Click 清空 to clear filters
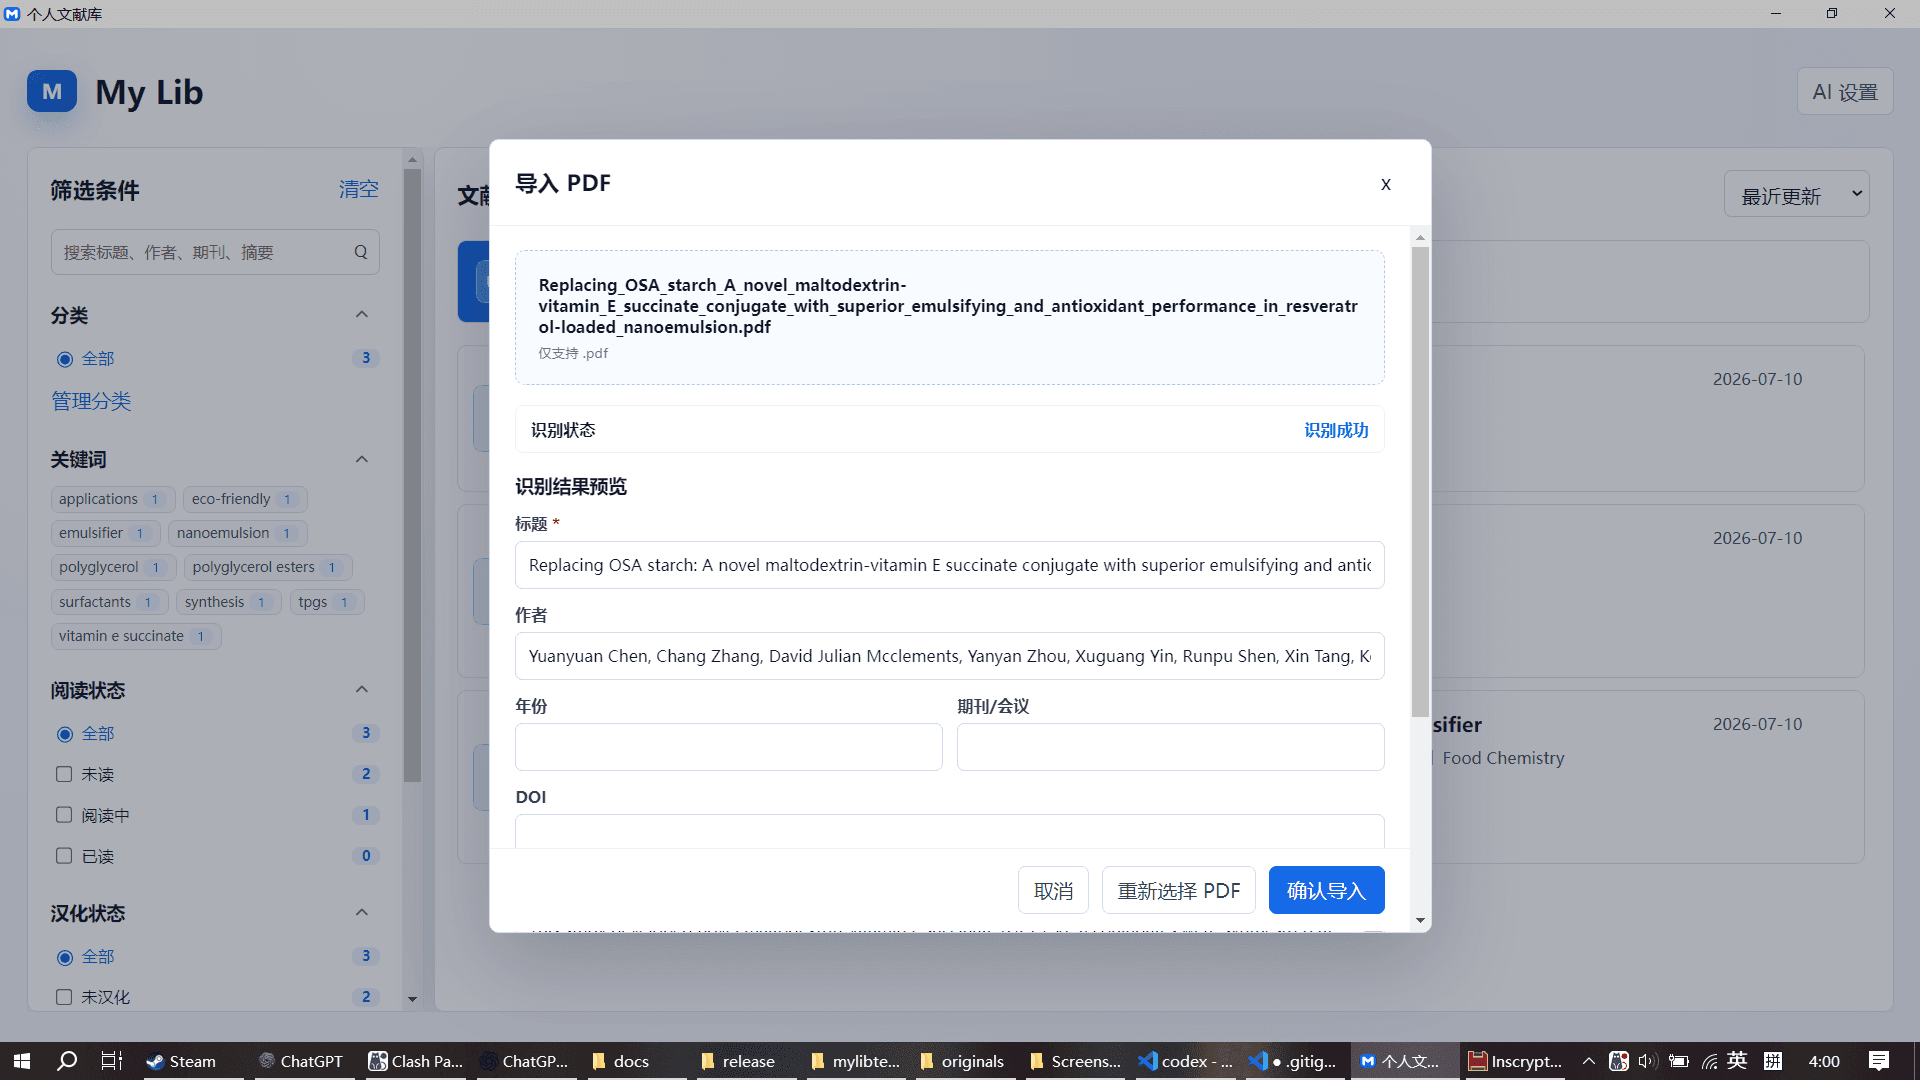Viewport: 1920px width, 1080px height. 358,189
